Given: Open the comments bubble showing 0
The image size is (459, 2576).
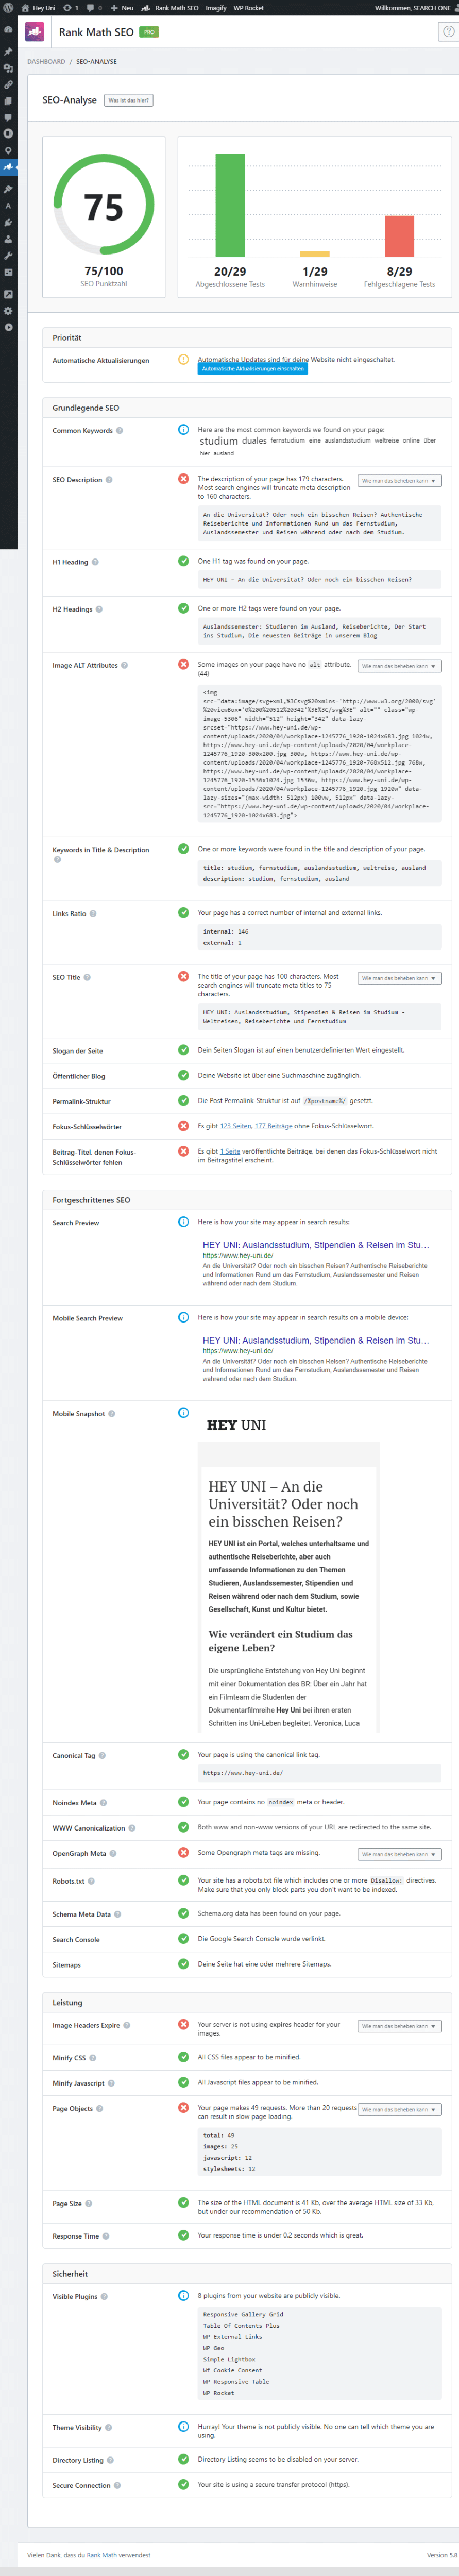Looking at the screenshot, I should tap(94, 7).
